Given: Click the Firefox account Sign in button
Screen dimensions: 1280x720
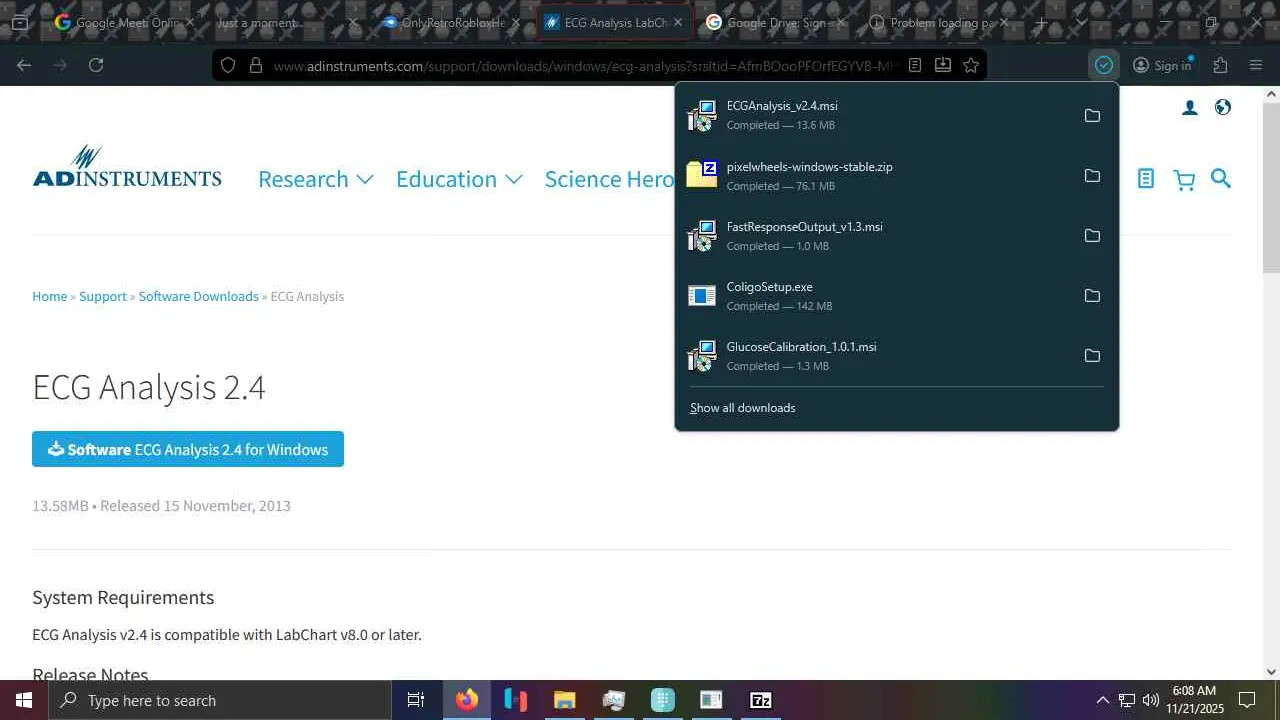Looking at the screenshot, I should pyautogui.click(x=1162, y=65).
